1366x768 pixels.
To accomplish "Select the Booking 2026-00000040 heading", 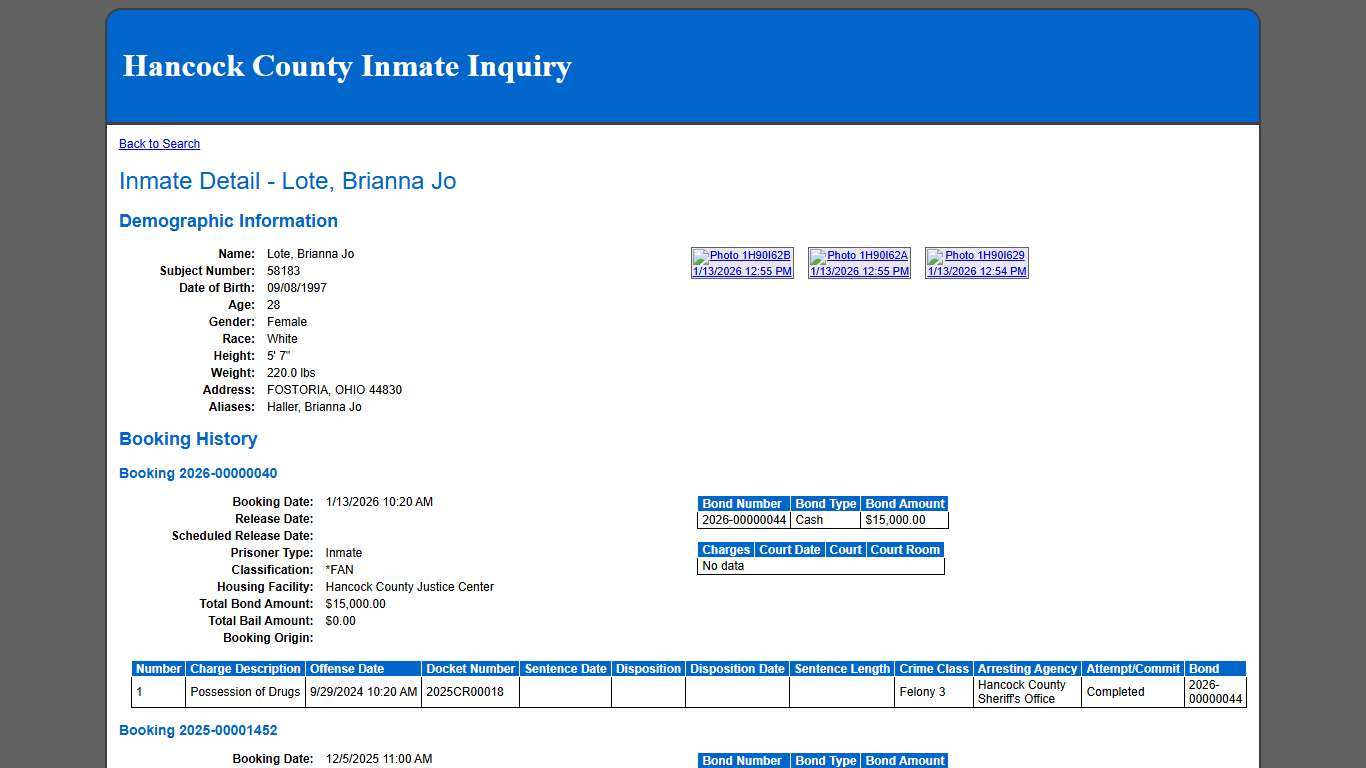I will pos(198,473).
